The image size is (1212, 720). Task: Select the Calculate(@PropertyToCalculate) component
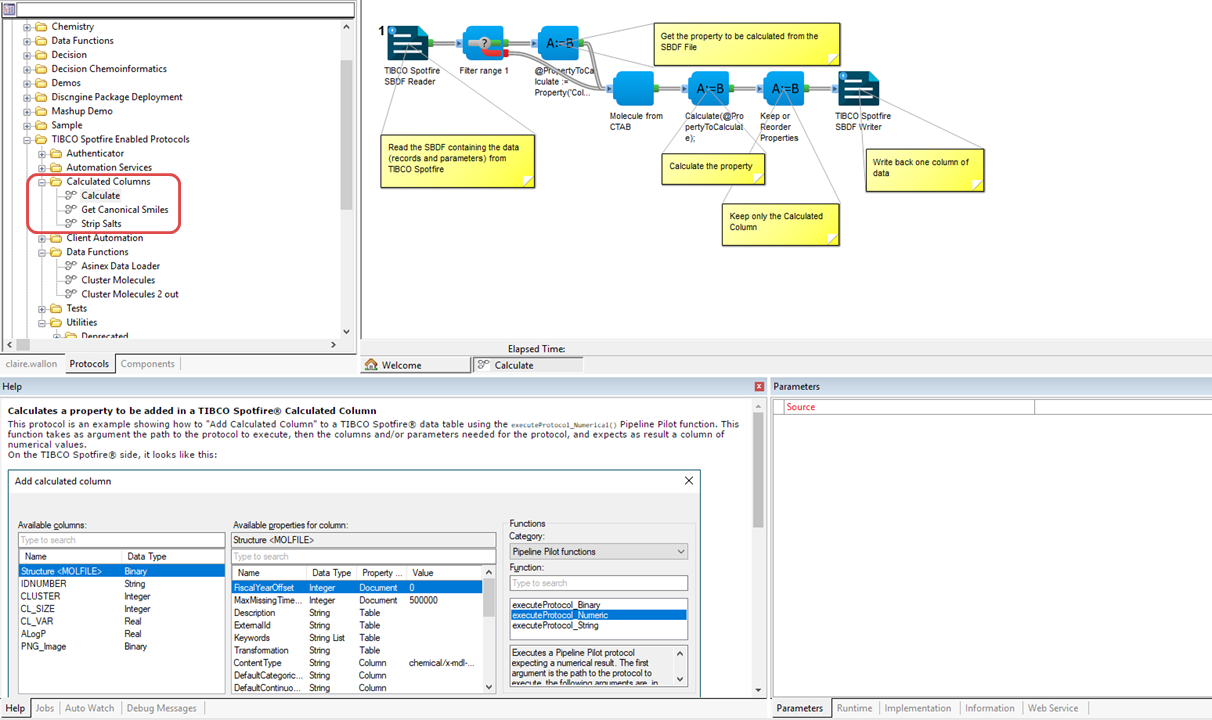pos(709,89)
